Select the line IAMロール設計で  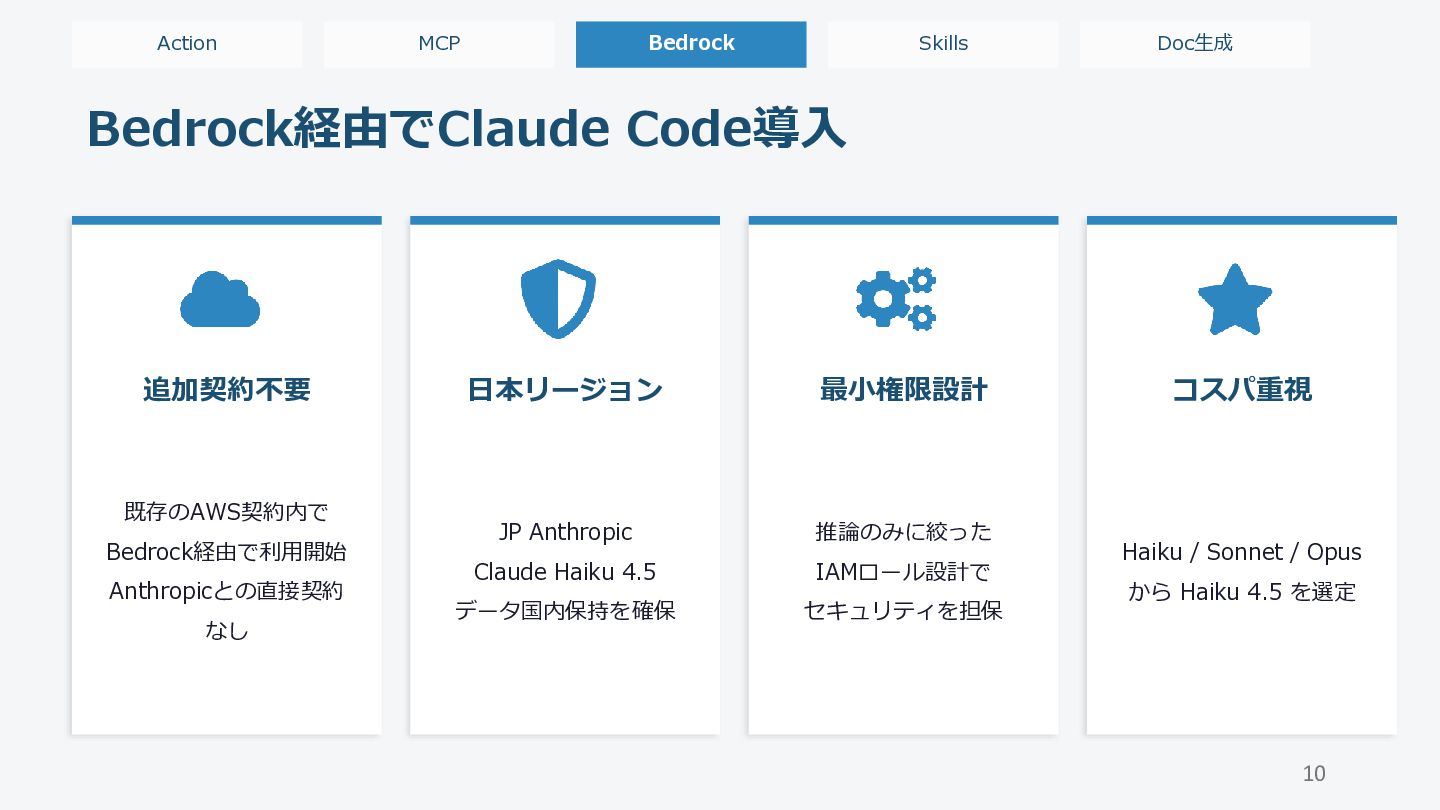pyautogui.click(x=903, y=572)
